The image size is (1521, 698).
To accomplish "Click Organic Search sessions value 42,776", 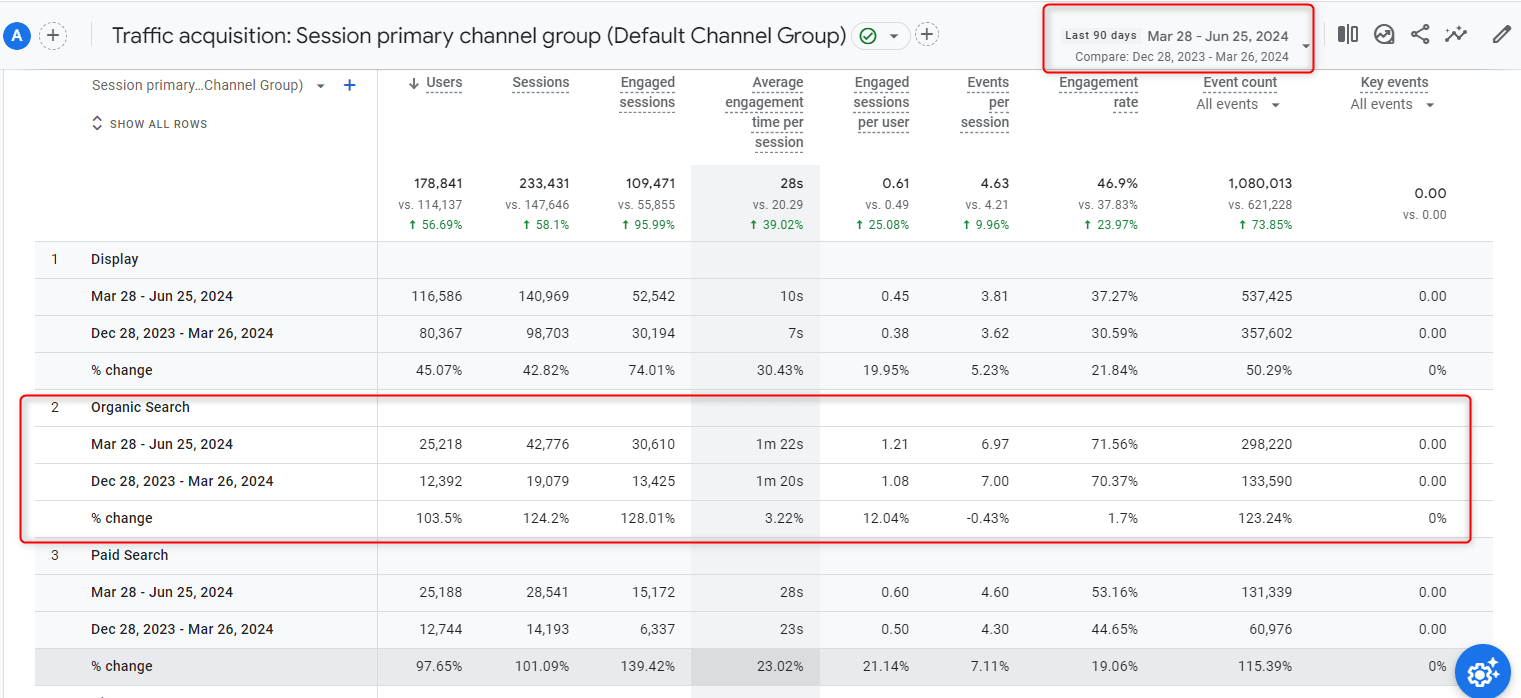I will (547, 445).
